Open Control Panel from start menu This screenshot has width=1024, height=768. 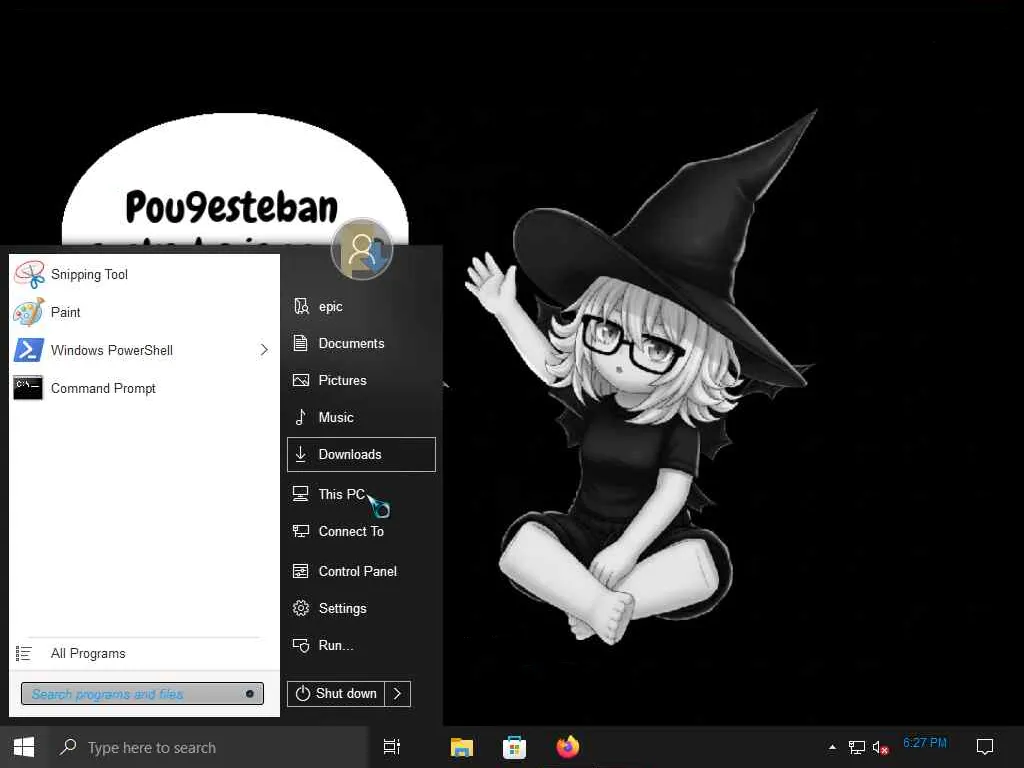click(361, 571)
